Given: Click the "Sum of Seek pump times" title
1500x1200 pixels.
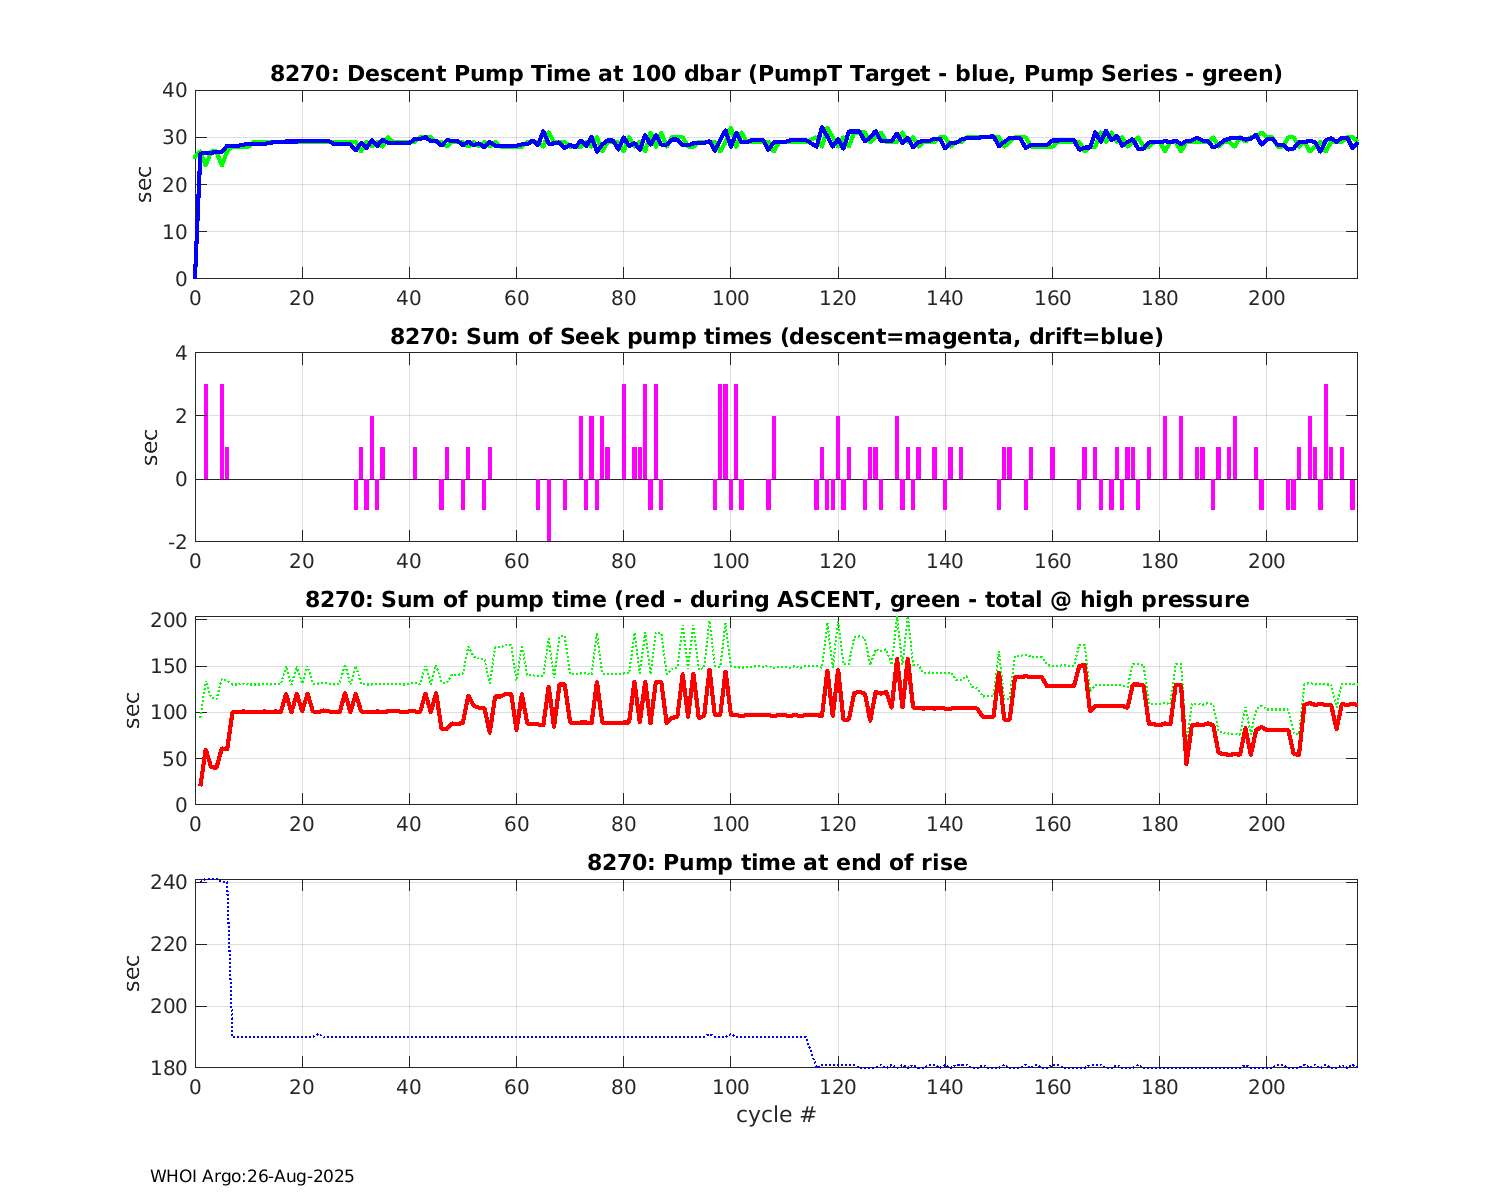Looking at the screenshot, I should click(x=776, y=337).
